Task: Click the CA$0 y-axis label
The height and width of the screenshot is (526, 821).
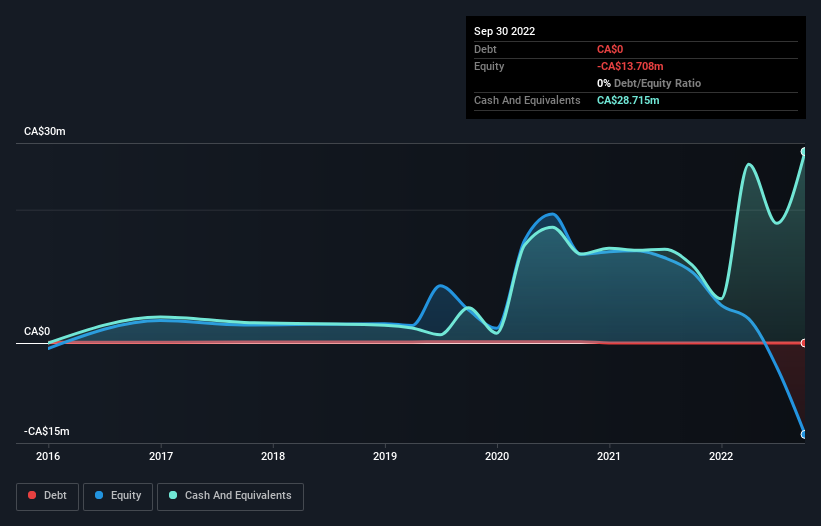Action: [x=37, y=331]
